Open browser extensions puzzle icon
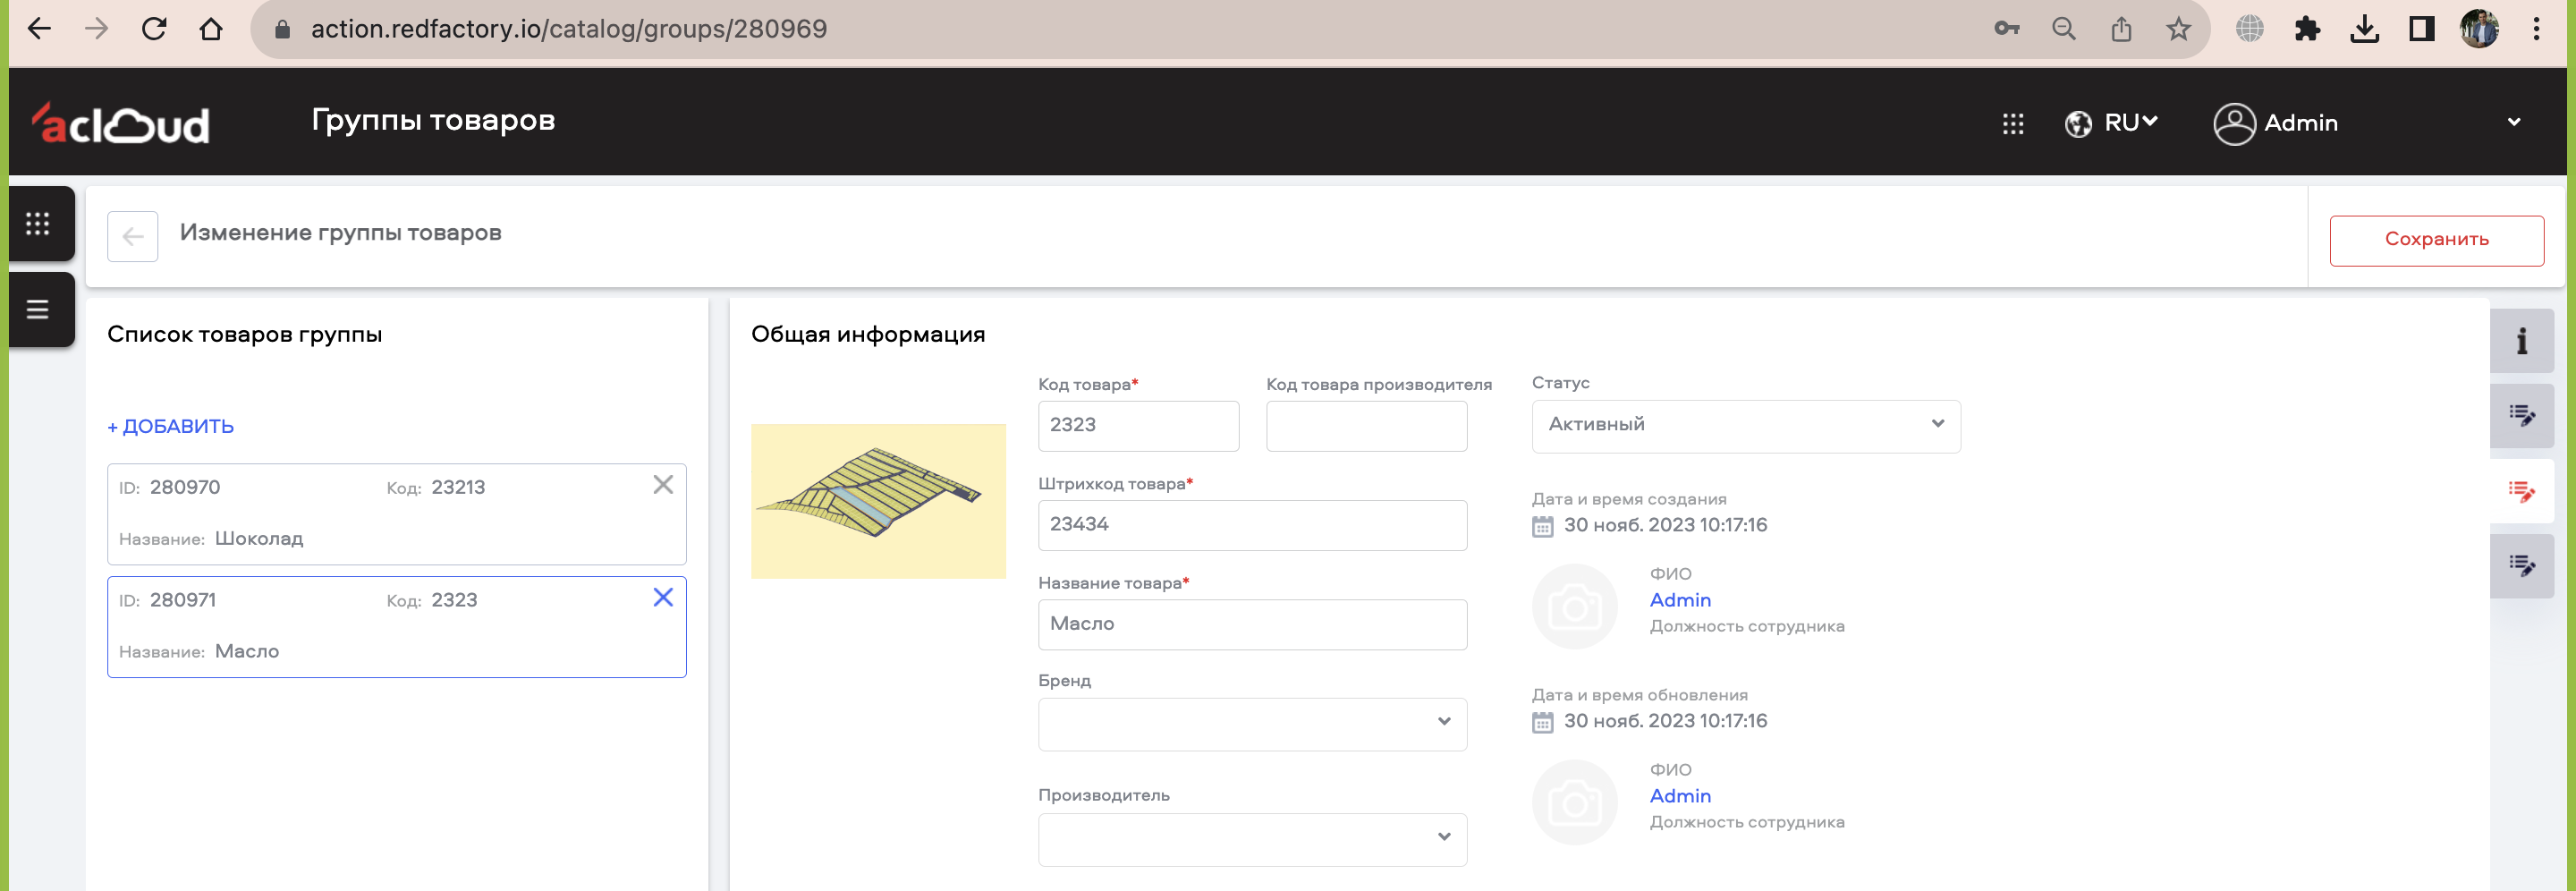The width and height of the screenshot is (2576, 891). 2307,29
